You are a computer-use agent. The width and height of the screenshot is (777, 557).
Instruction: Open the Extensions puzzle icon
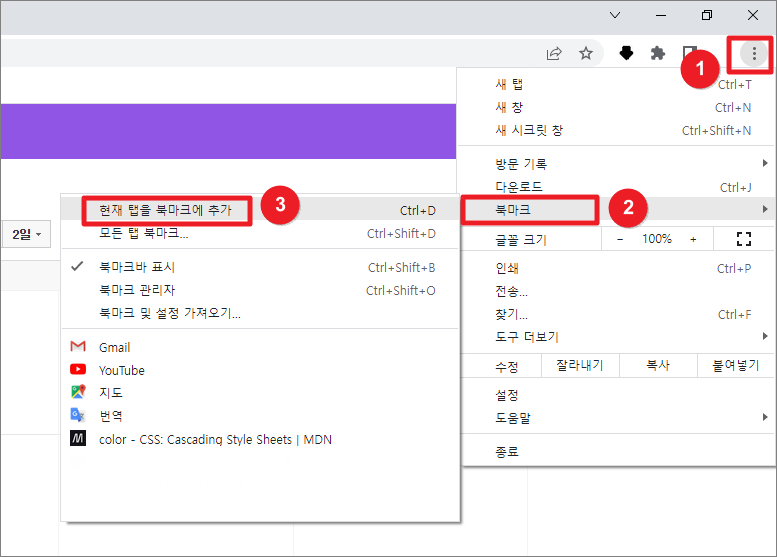[x=658, y=53]
